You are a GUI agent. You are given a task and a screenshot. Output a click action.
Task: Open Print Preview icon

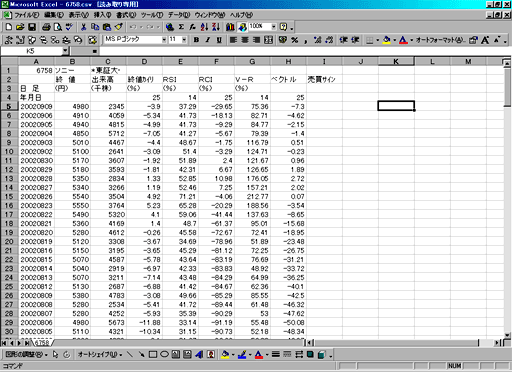(x=58, y=27)
